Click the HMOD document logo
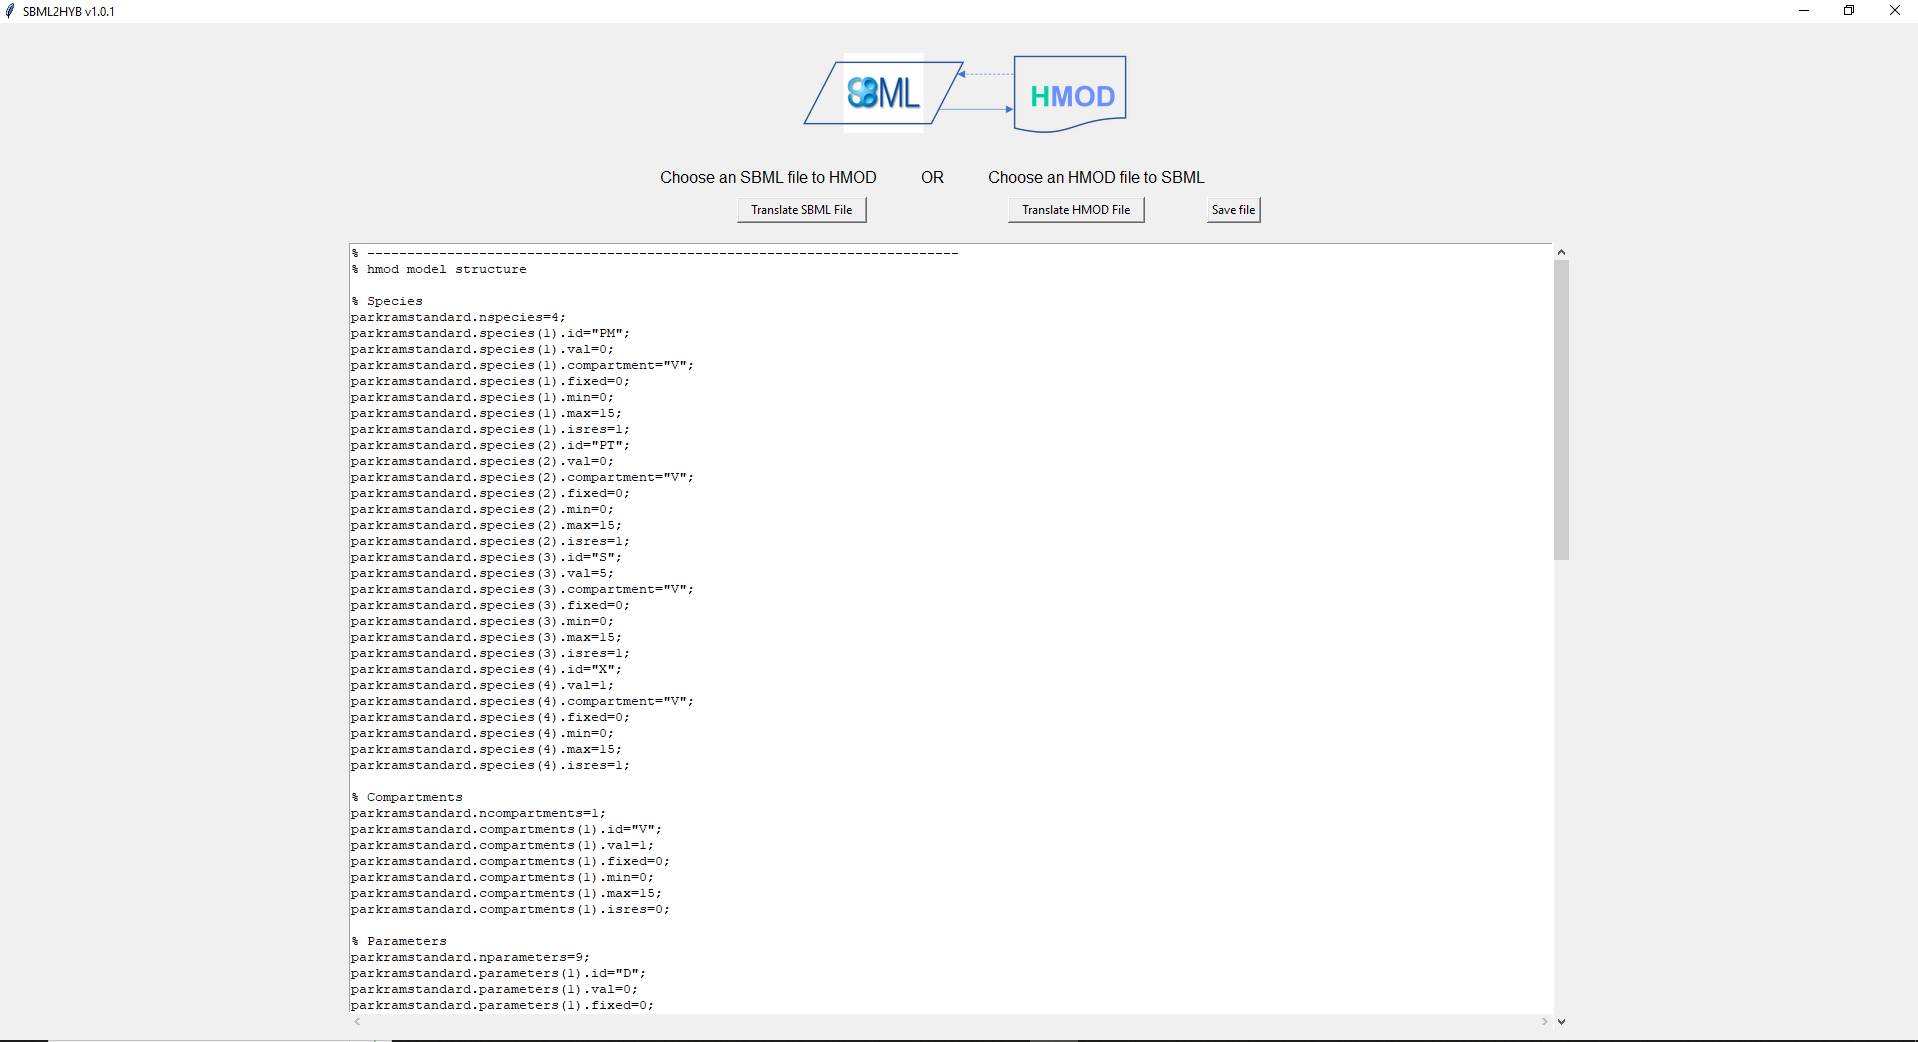 (x=1070, y=94)
